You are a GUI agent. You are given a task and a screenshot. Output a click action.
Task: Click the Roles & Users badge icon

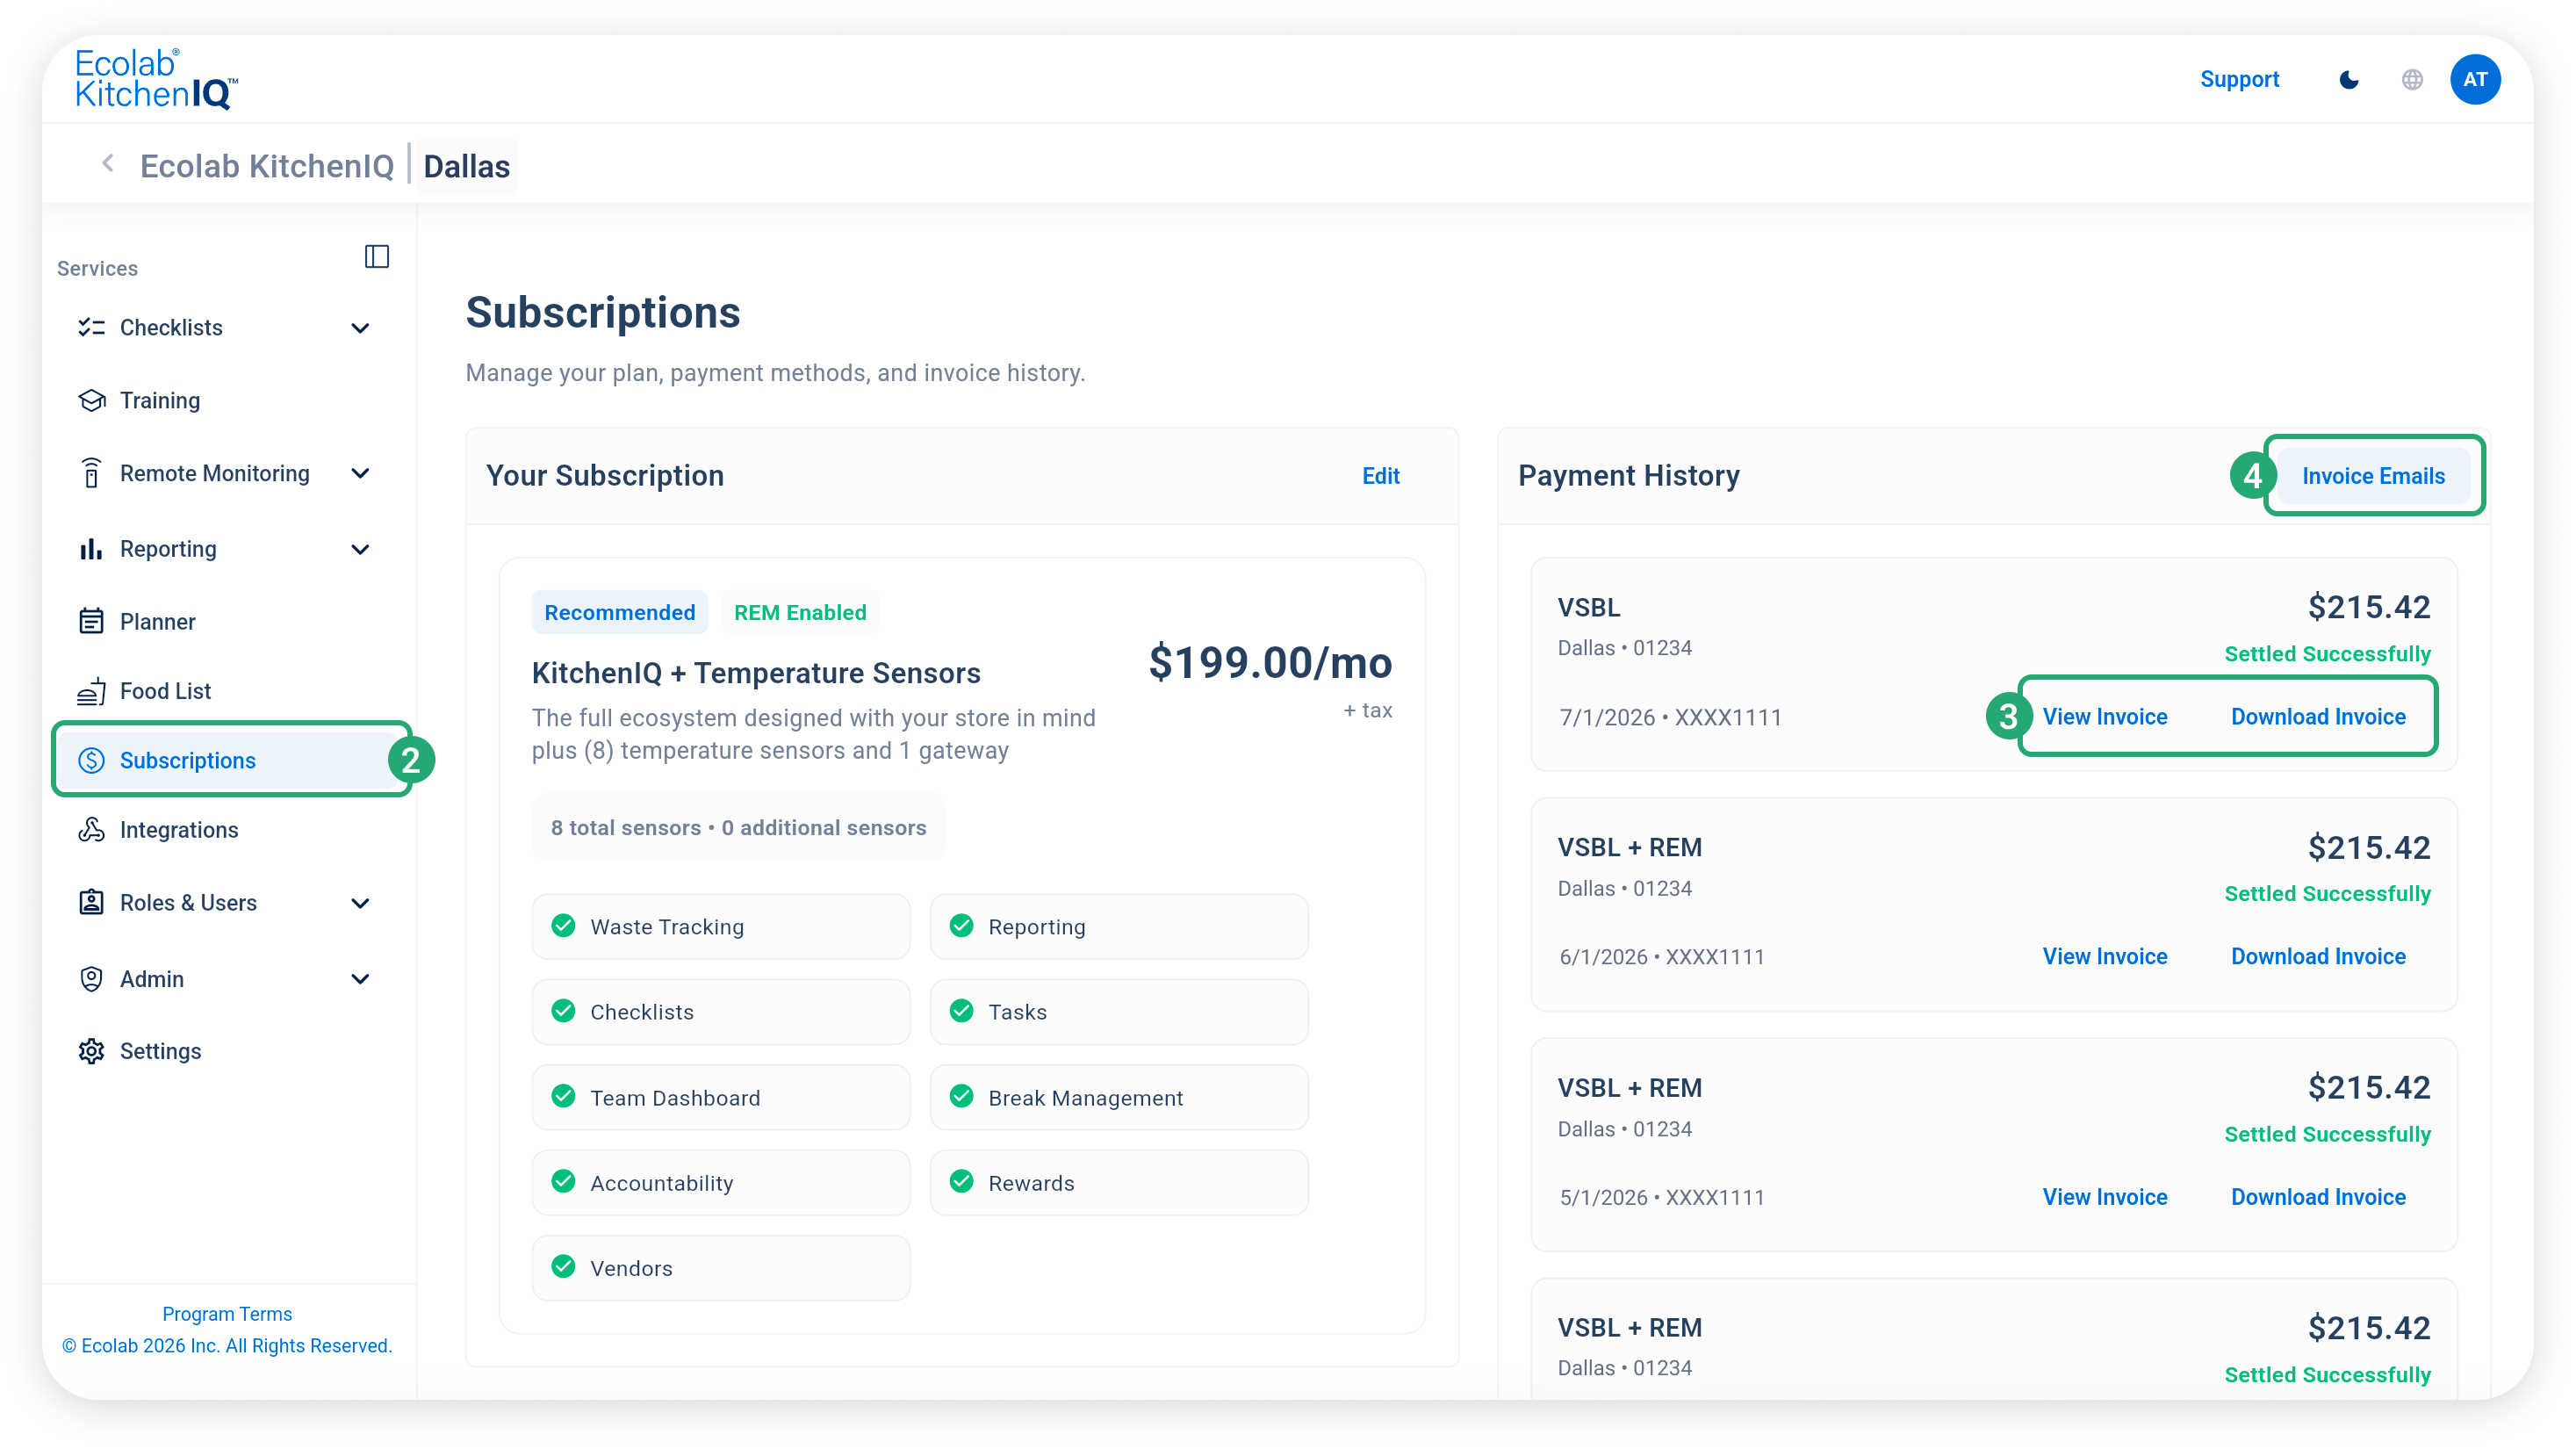(x=92, y=902)
